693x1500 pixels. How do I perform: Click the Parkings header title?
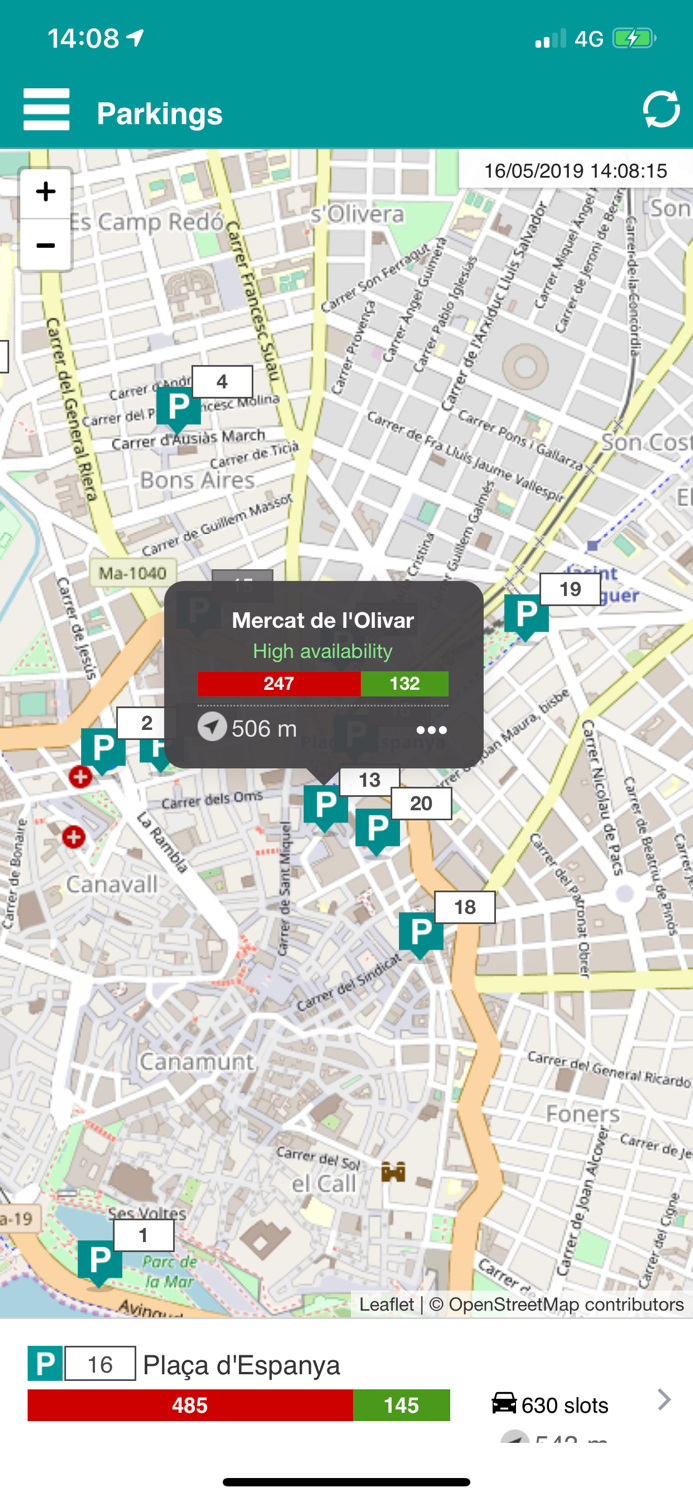click(x=160, y=113)
